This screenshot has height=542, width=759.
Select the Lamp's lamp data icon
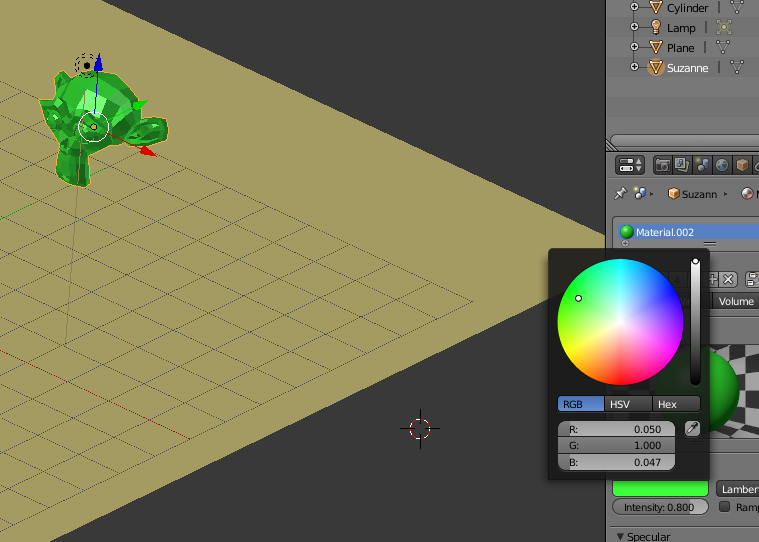click(x=724, y=27)
